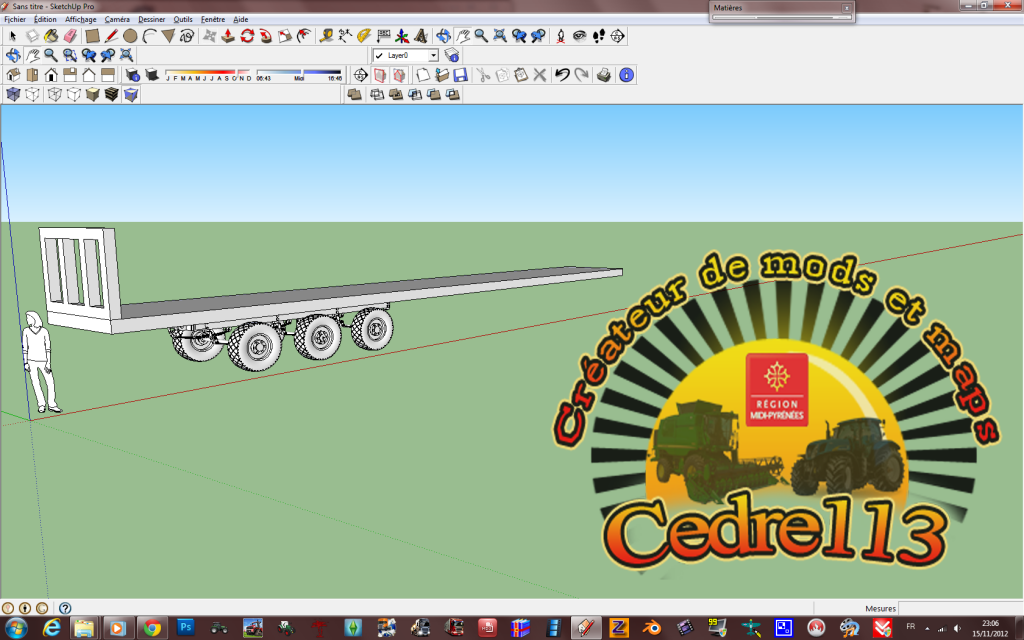Open the Édition menu

tap(45, 20)
